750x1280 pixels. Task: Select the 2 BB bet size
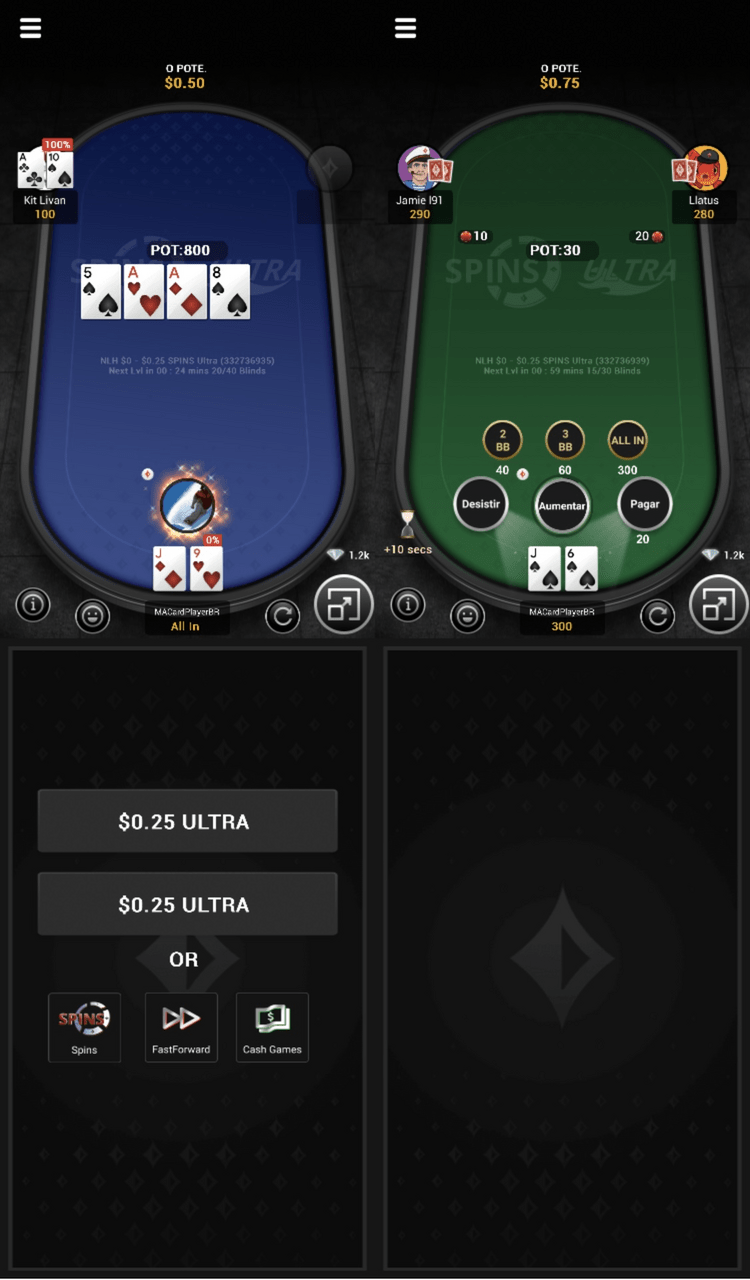[x=502, y=439]
